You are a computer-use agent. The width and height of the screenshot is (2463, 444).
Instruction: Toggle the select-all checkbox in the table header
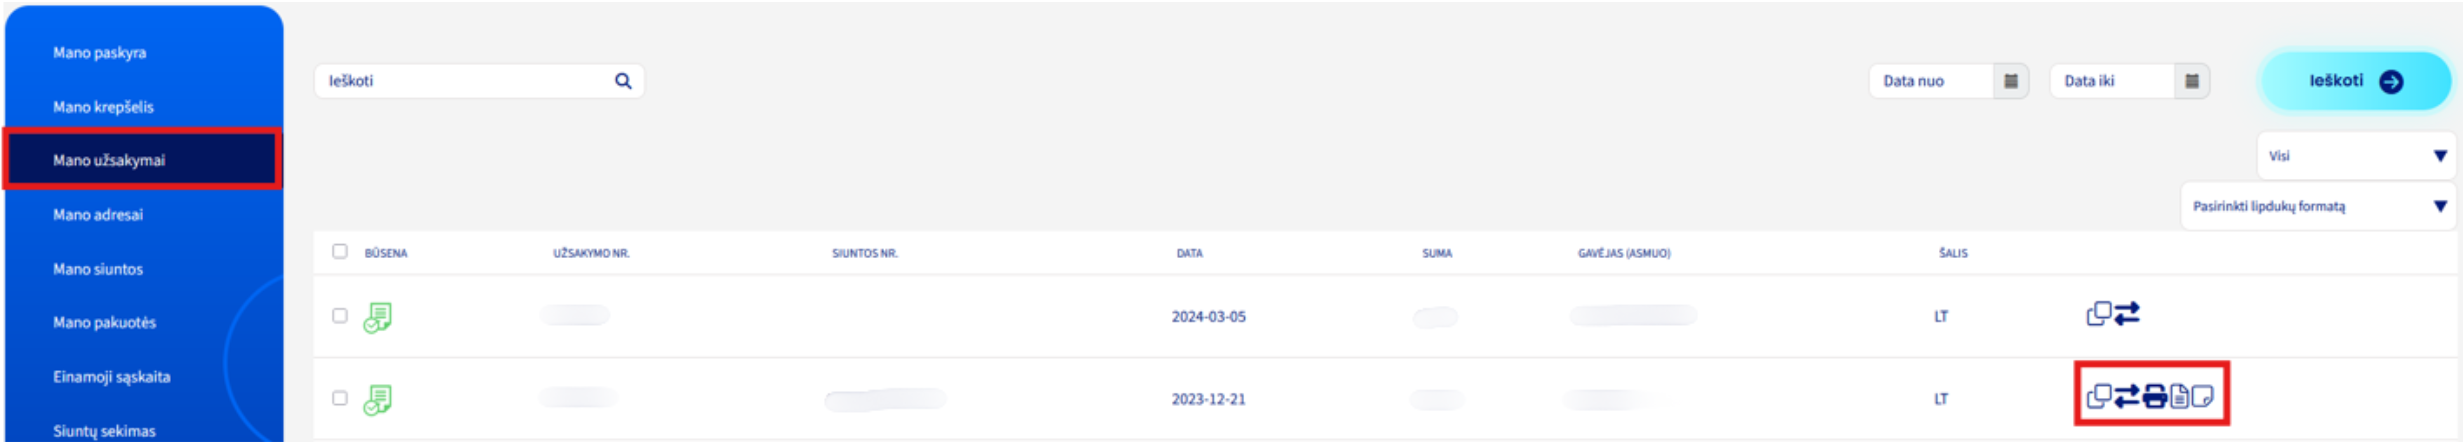pyautogui.click(x=340, y=251)
